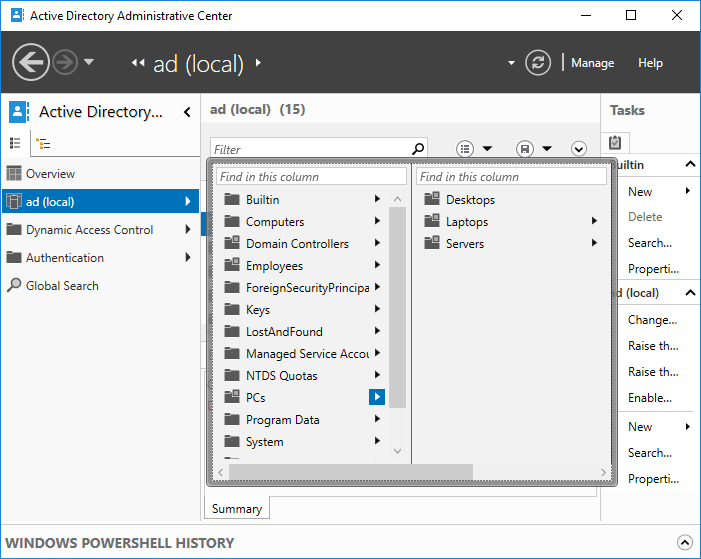The width and height of the screenshot is (701, 559).
Task: Expand Dynamic Access Control arrow
Action: 188,229
